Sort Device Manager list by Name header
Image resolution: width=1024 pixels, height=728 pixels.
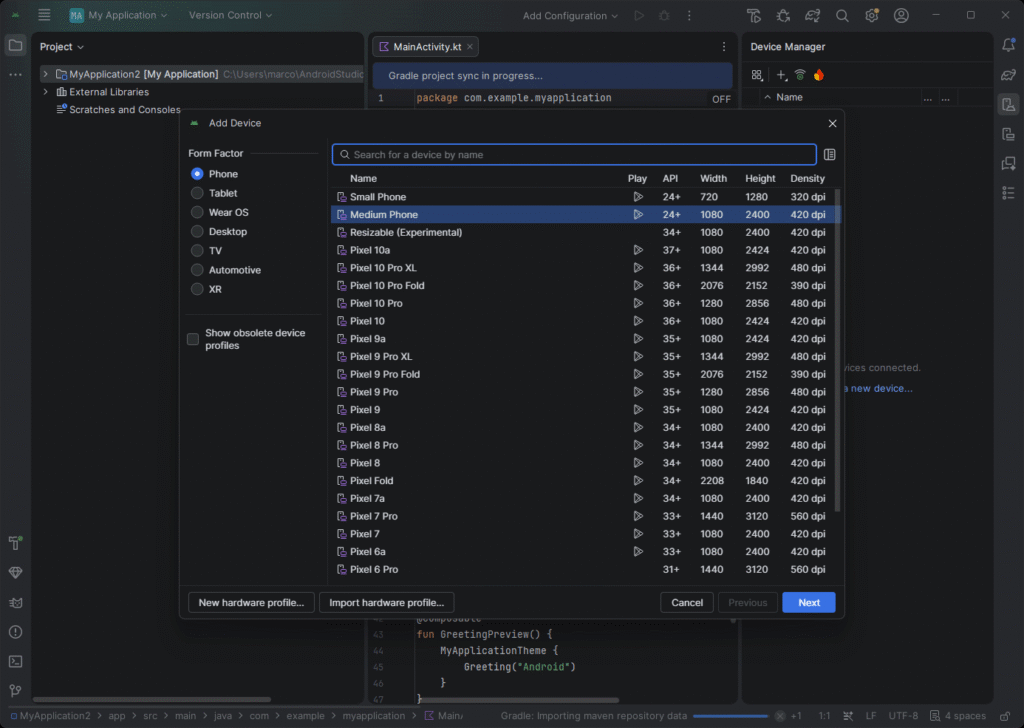[x=789, y=97]
